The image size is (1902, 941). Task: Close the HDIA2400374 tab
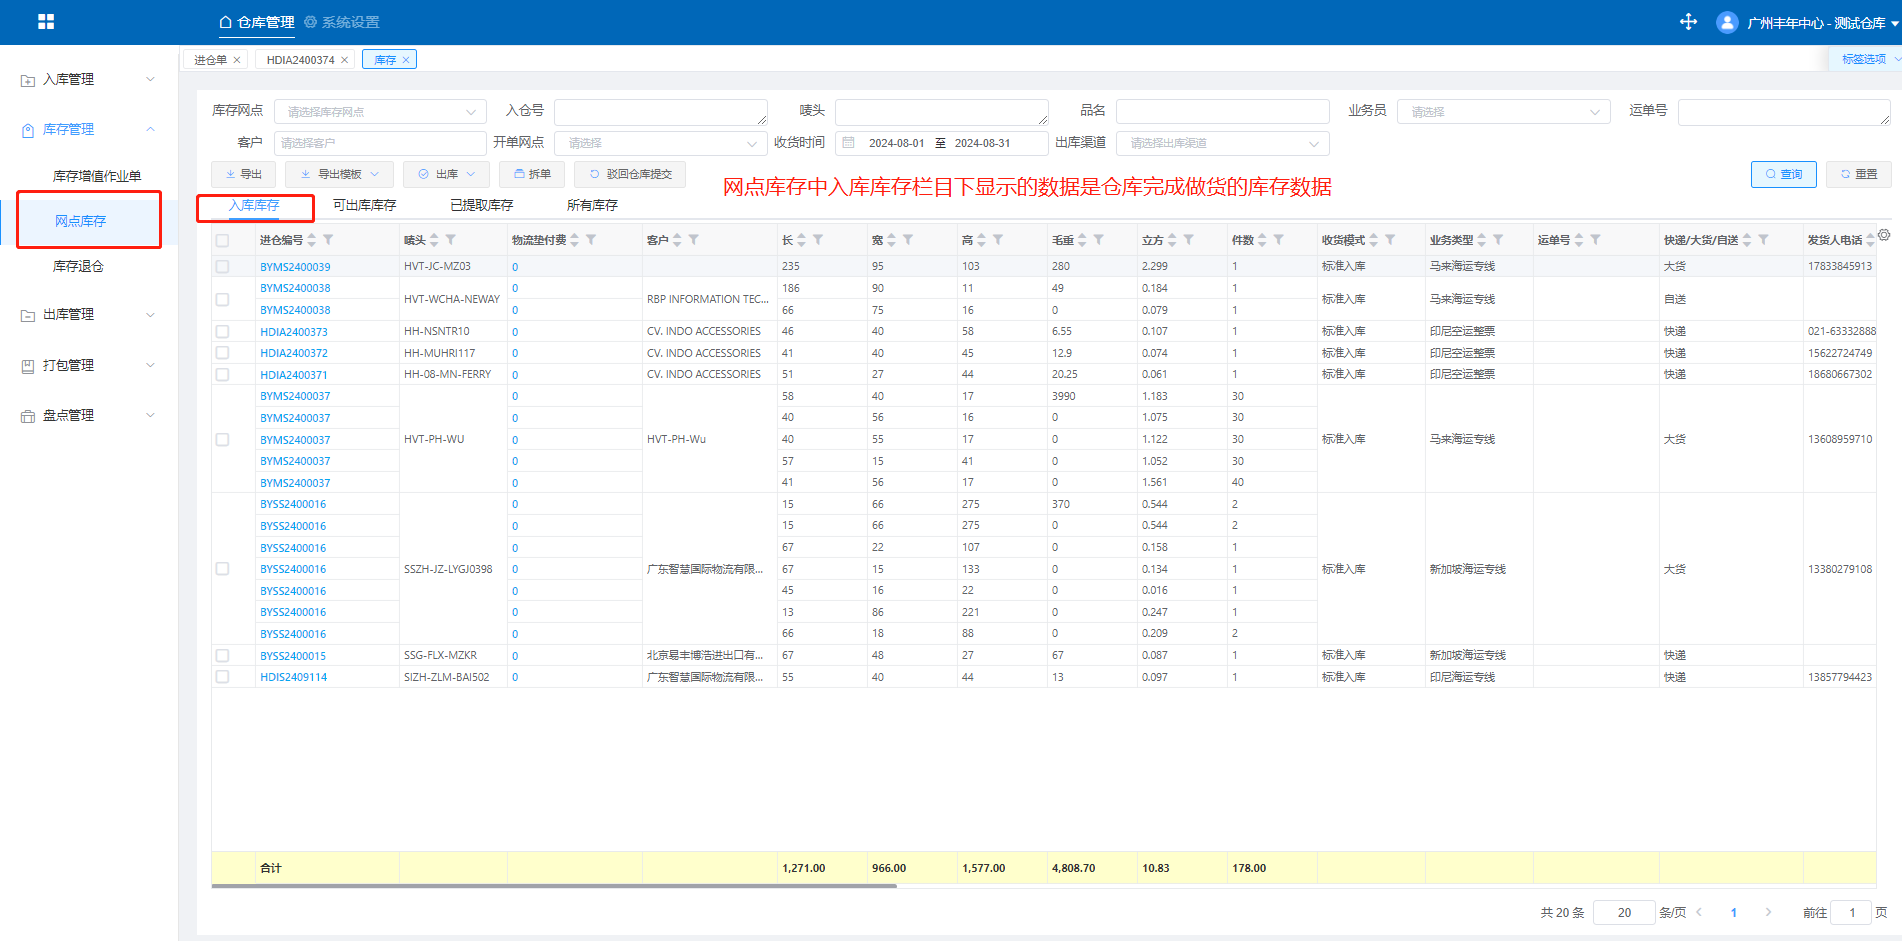pos(345,60)
